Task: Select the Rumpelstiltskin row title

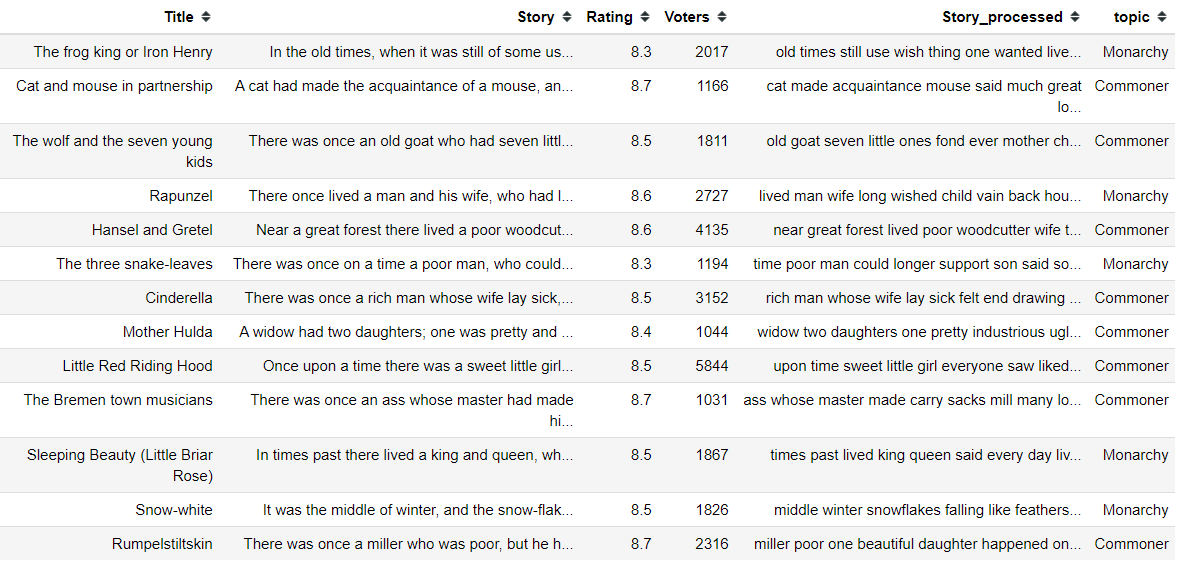Action: pos(162,544)
